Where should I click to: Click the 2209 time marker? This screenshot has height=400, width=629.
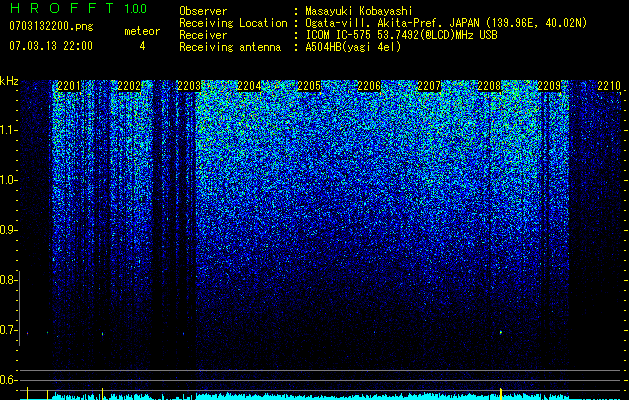[x=549, y=86]
